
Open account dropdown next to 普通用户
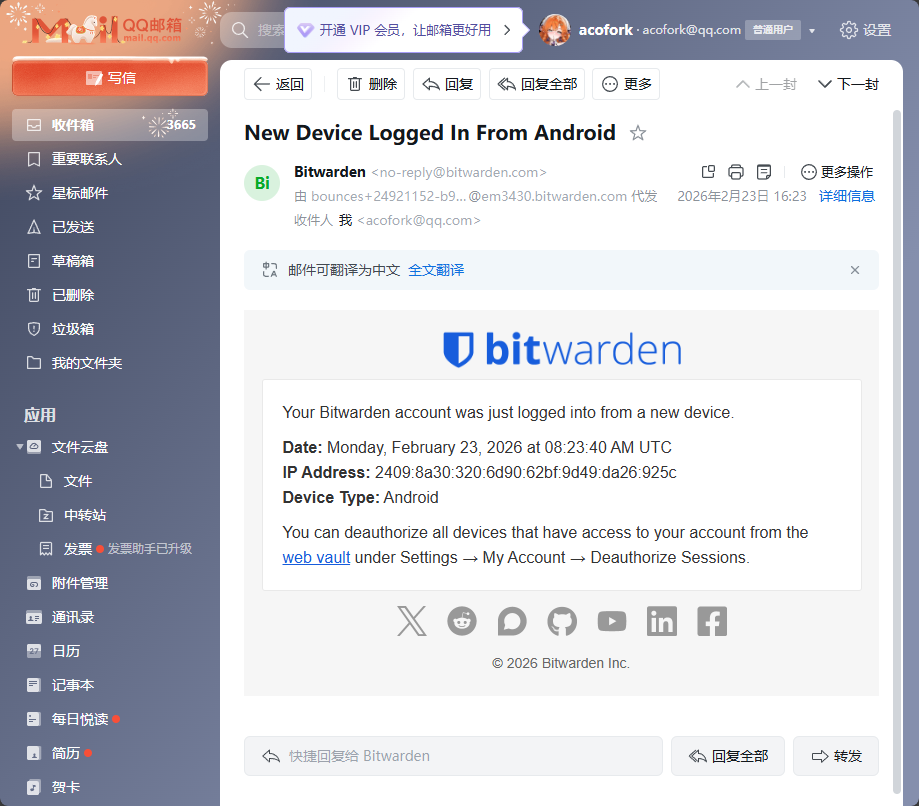[812, 31]
